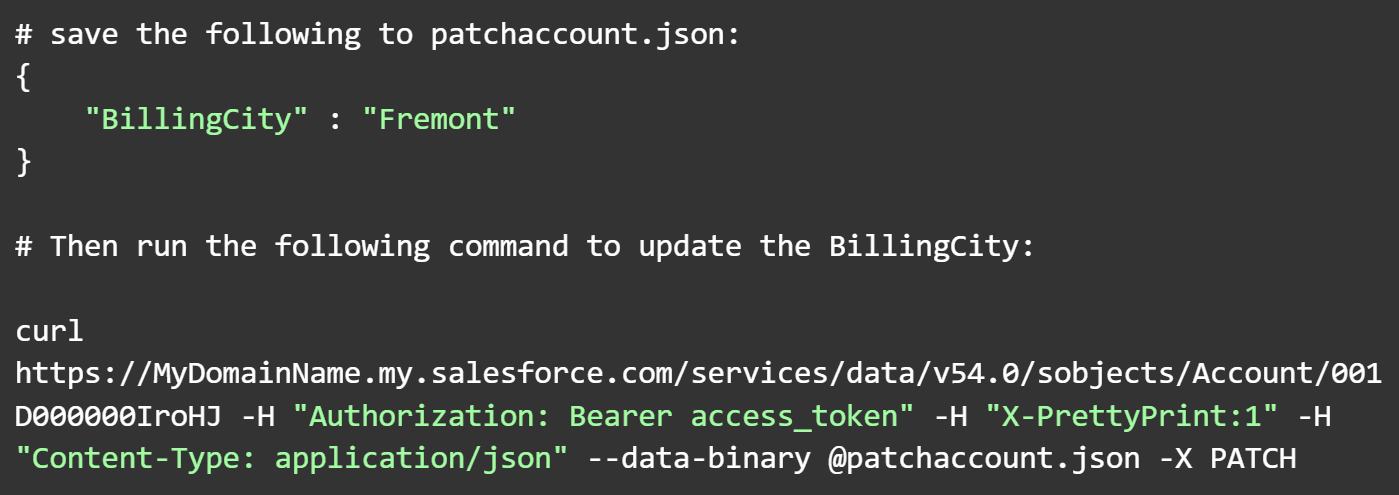This screenshot has width=1399, height=495.
Task: Click the "Authorization: Bearer access_token" header string
Action: tap(611, 416)
